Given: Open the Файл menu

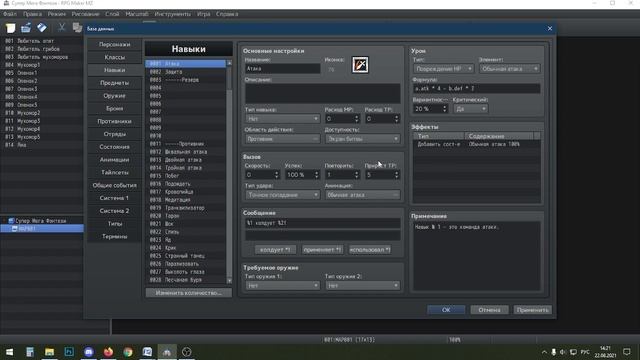Looking at the screenshot, I should 10,14.
